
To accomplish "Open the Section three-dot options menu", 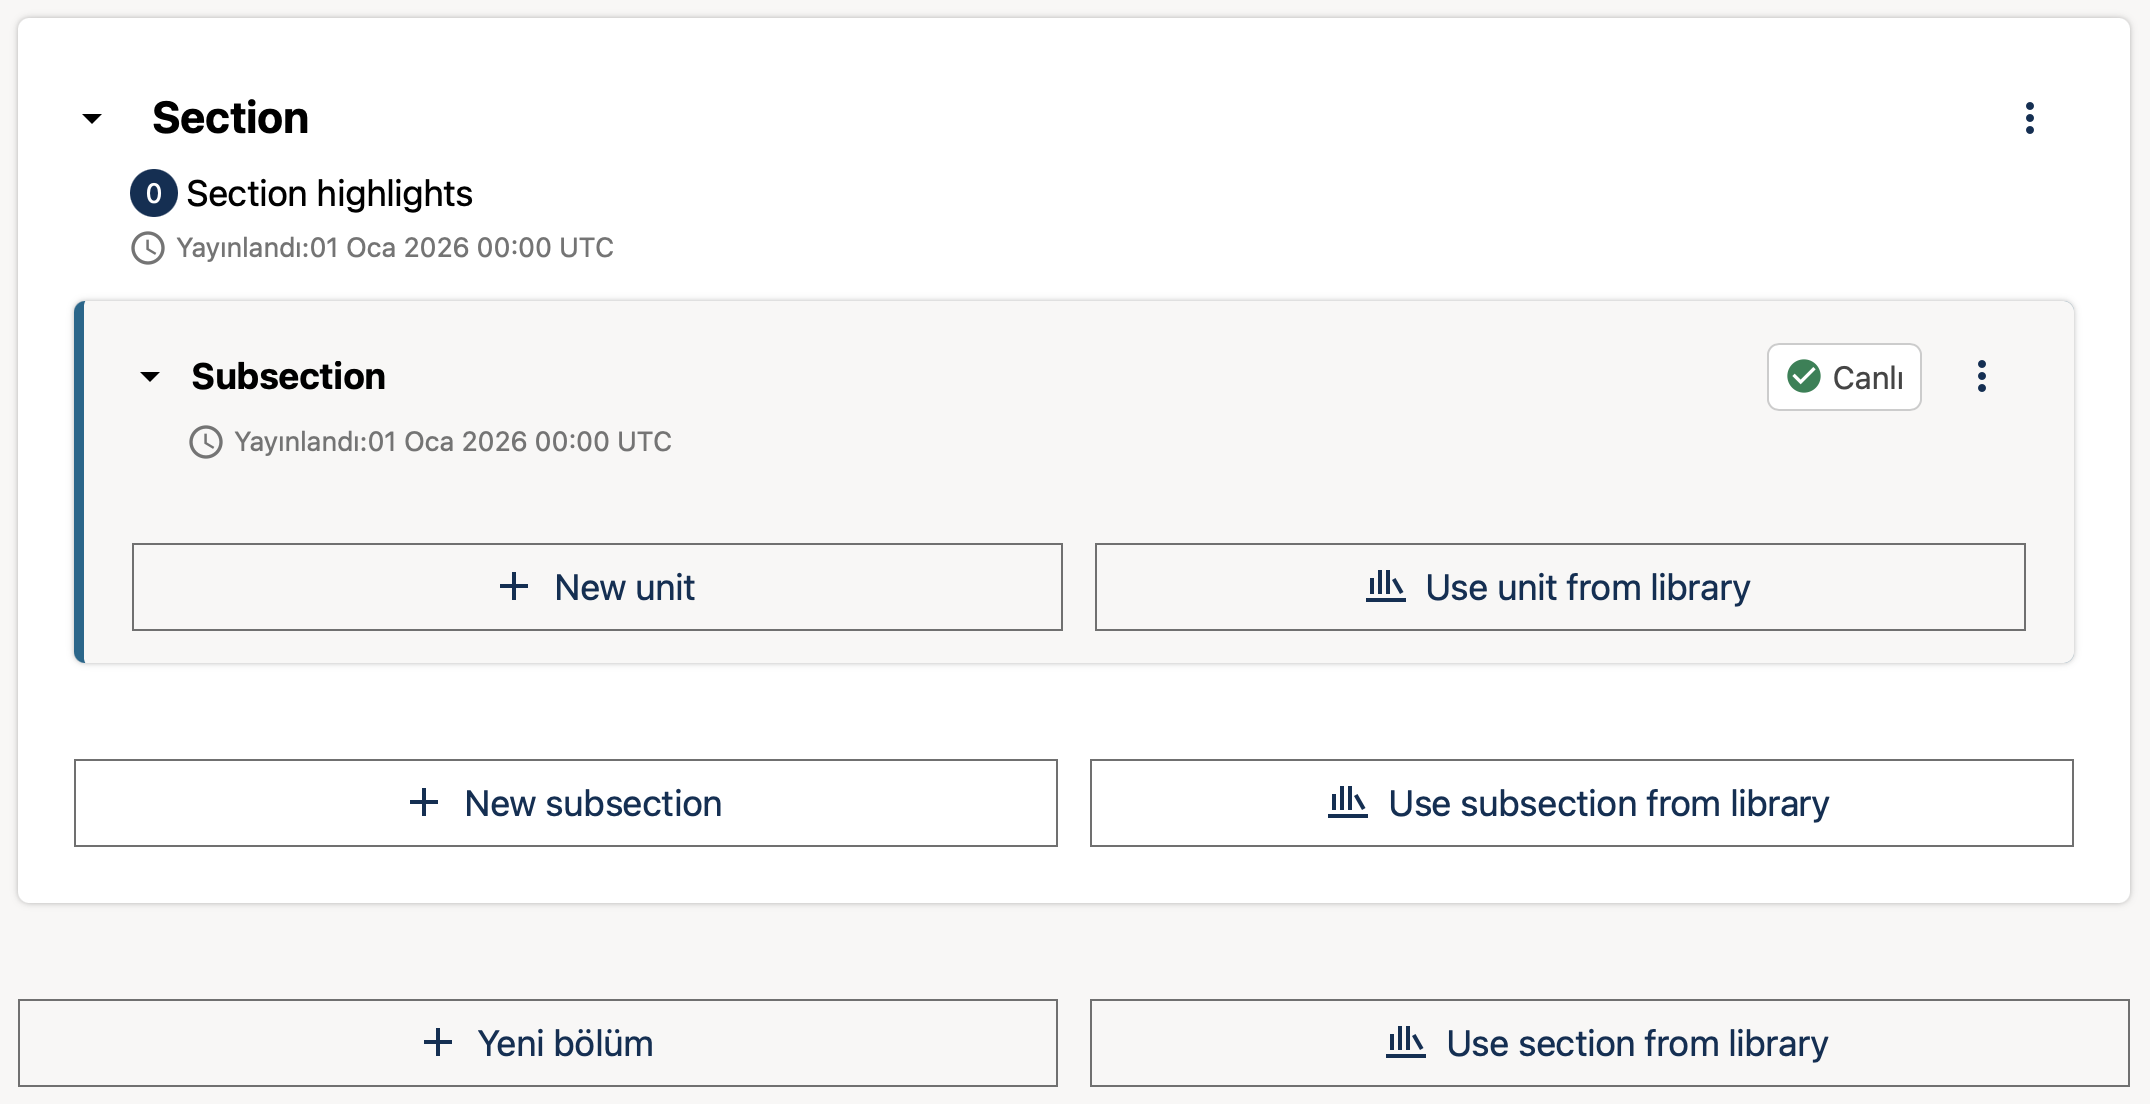I will 2029,118.
